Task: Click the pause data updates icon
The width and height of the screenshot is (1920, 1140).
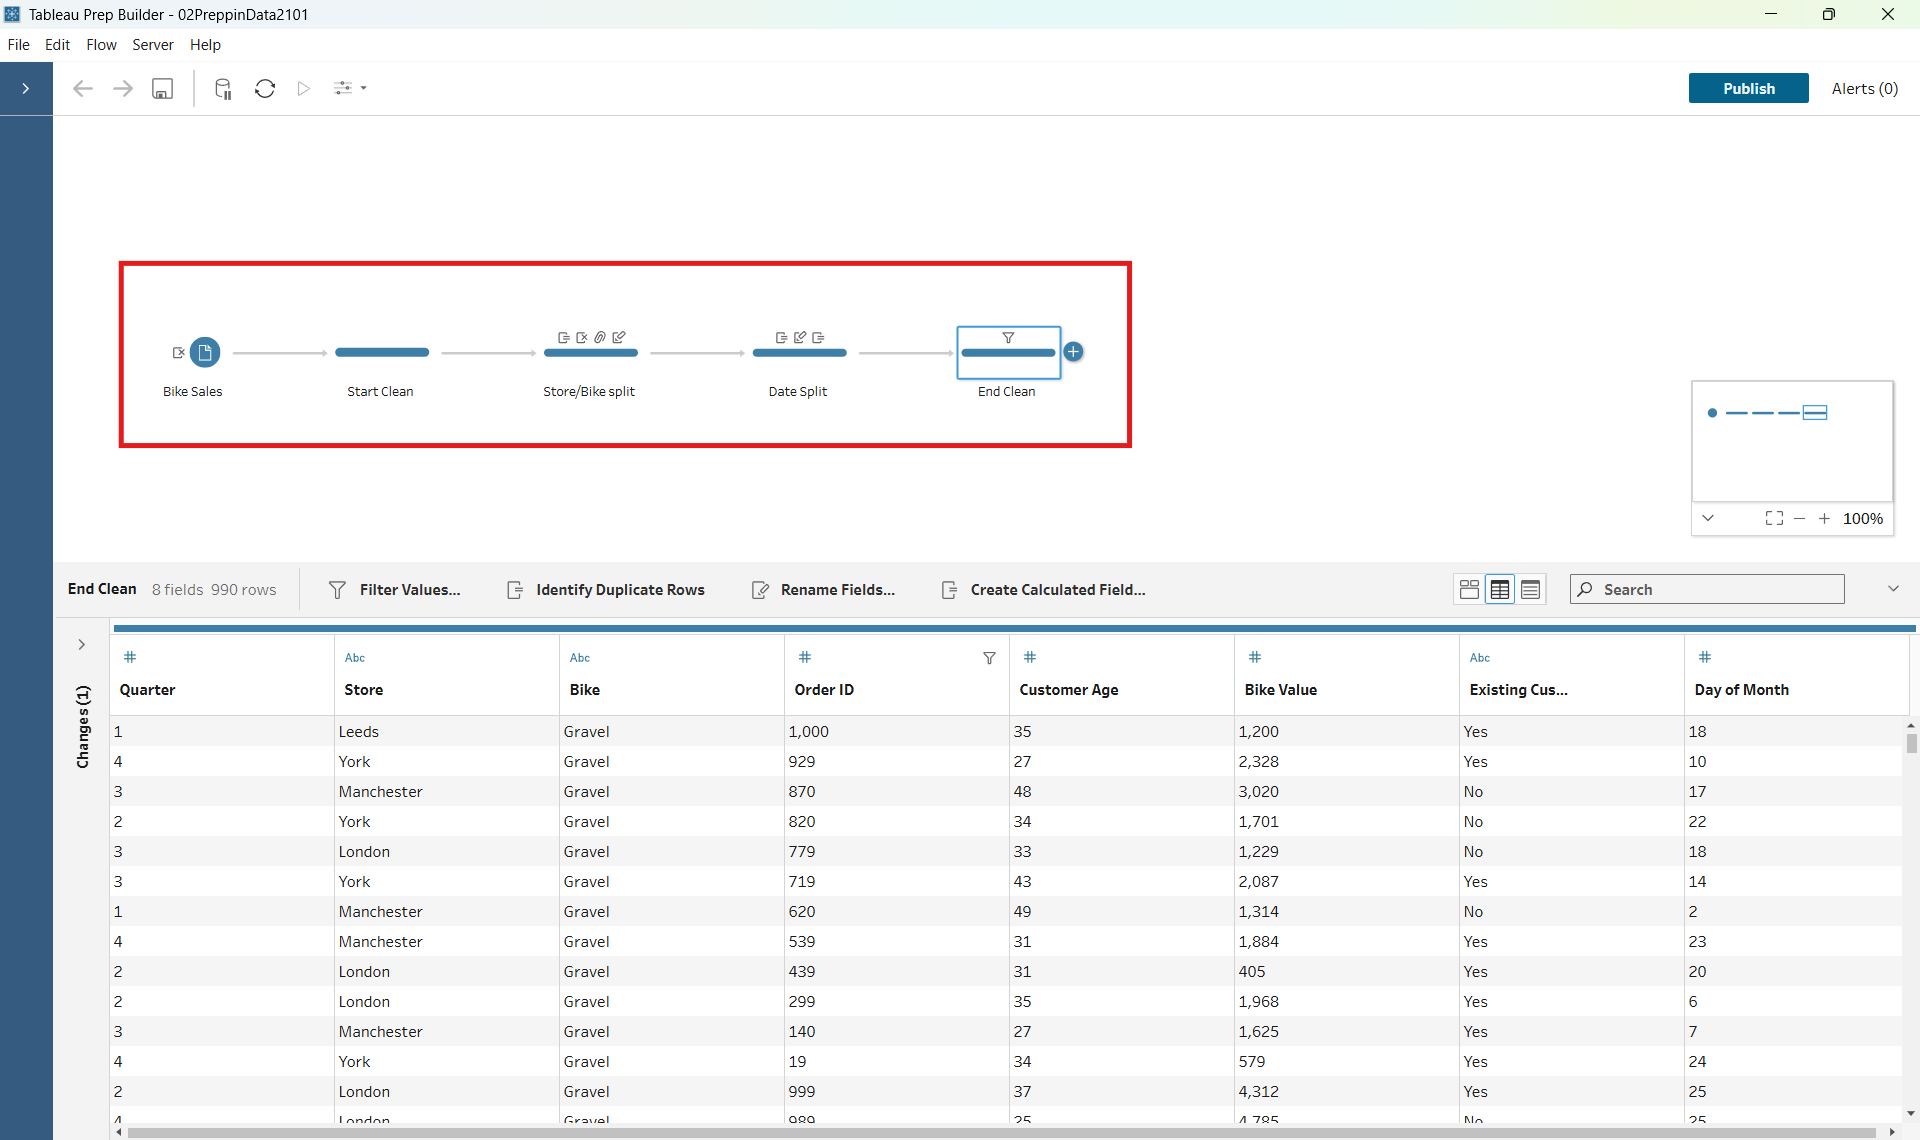Action: 223,89
